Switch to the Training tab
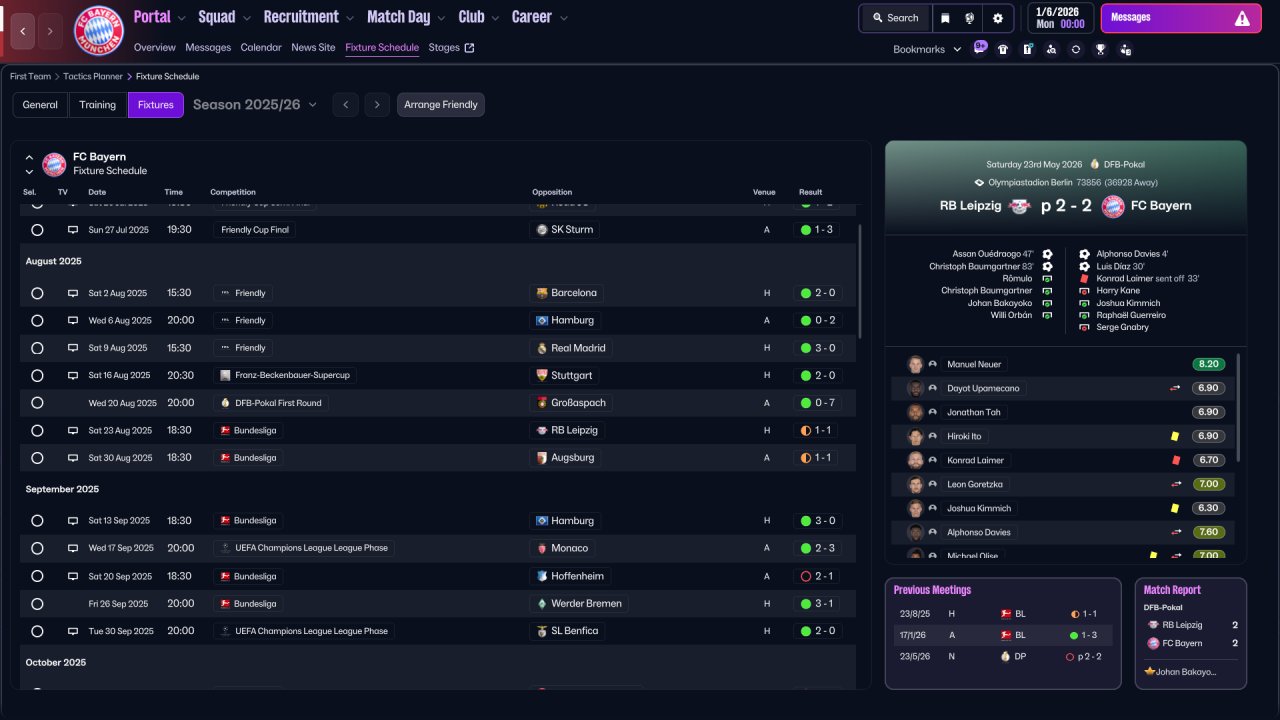 click(x=98, y=105)
